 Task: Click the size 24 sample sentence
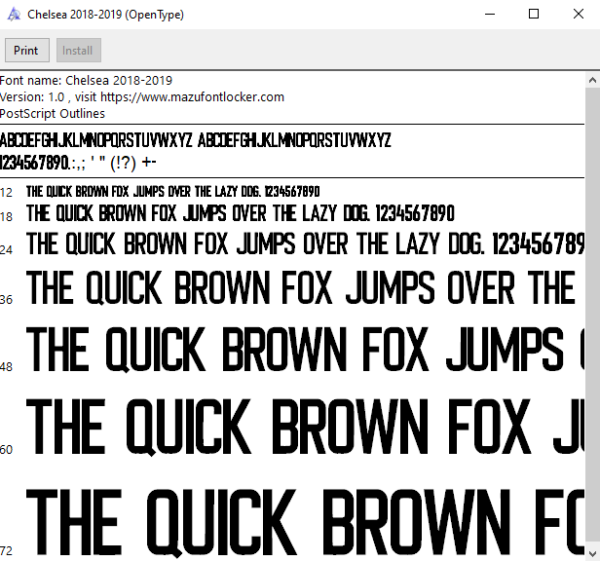[305, 244]
